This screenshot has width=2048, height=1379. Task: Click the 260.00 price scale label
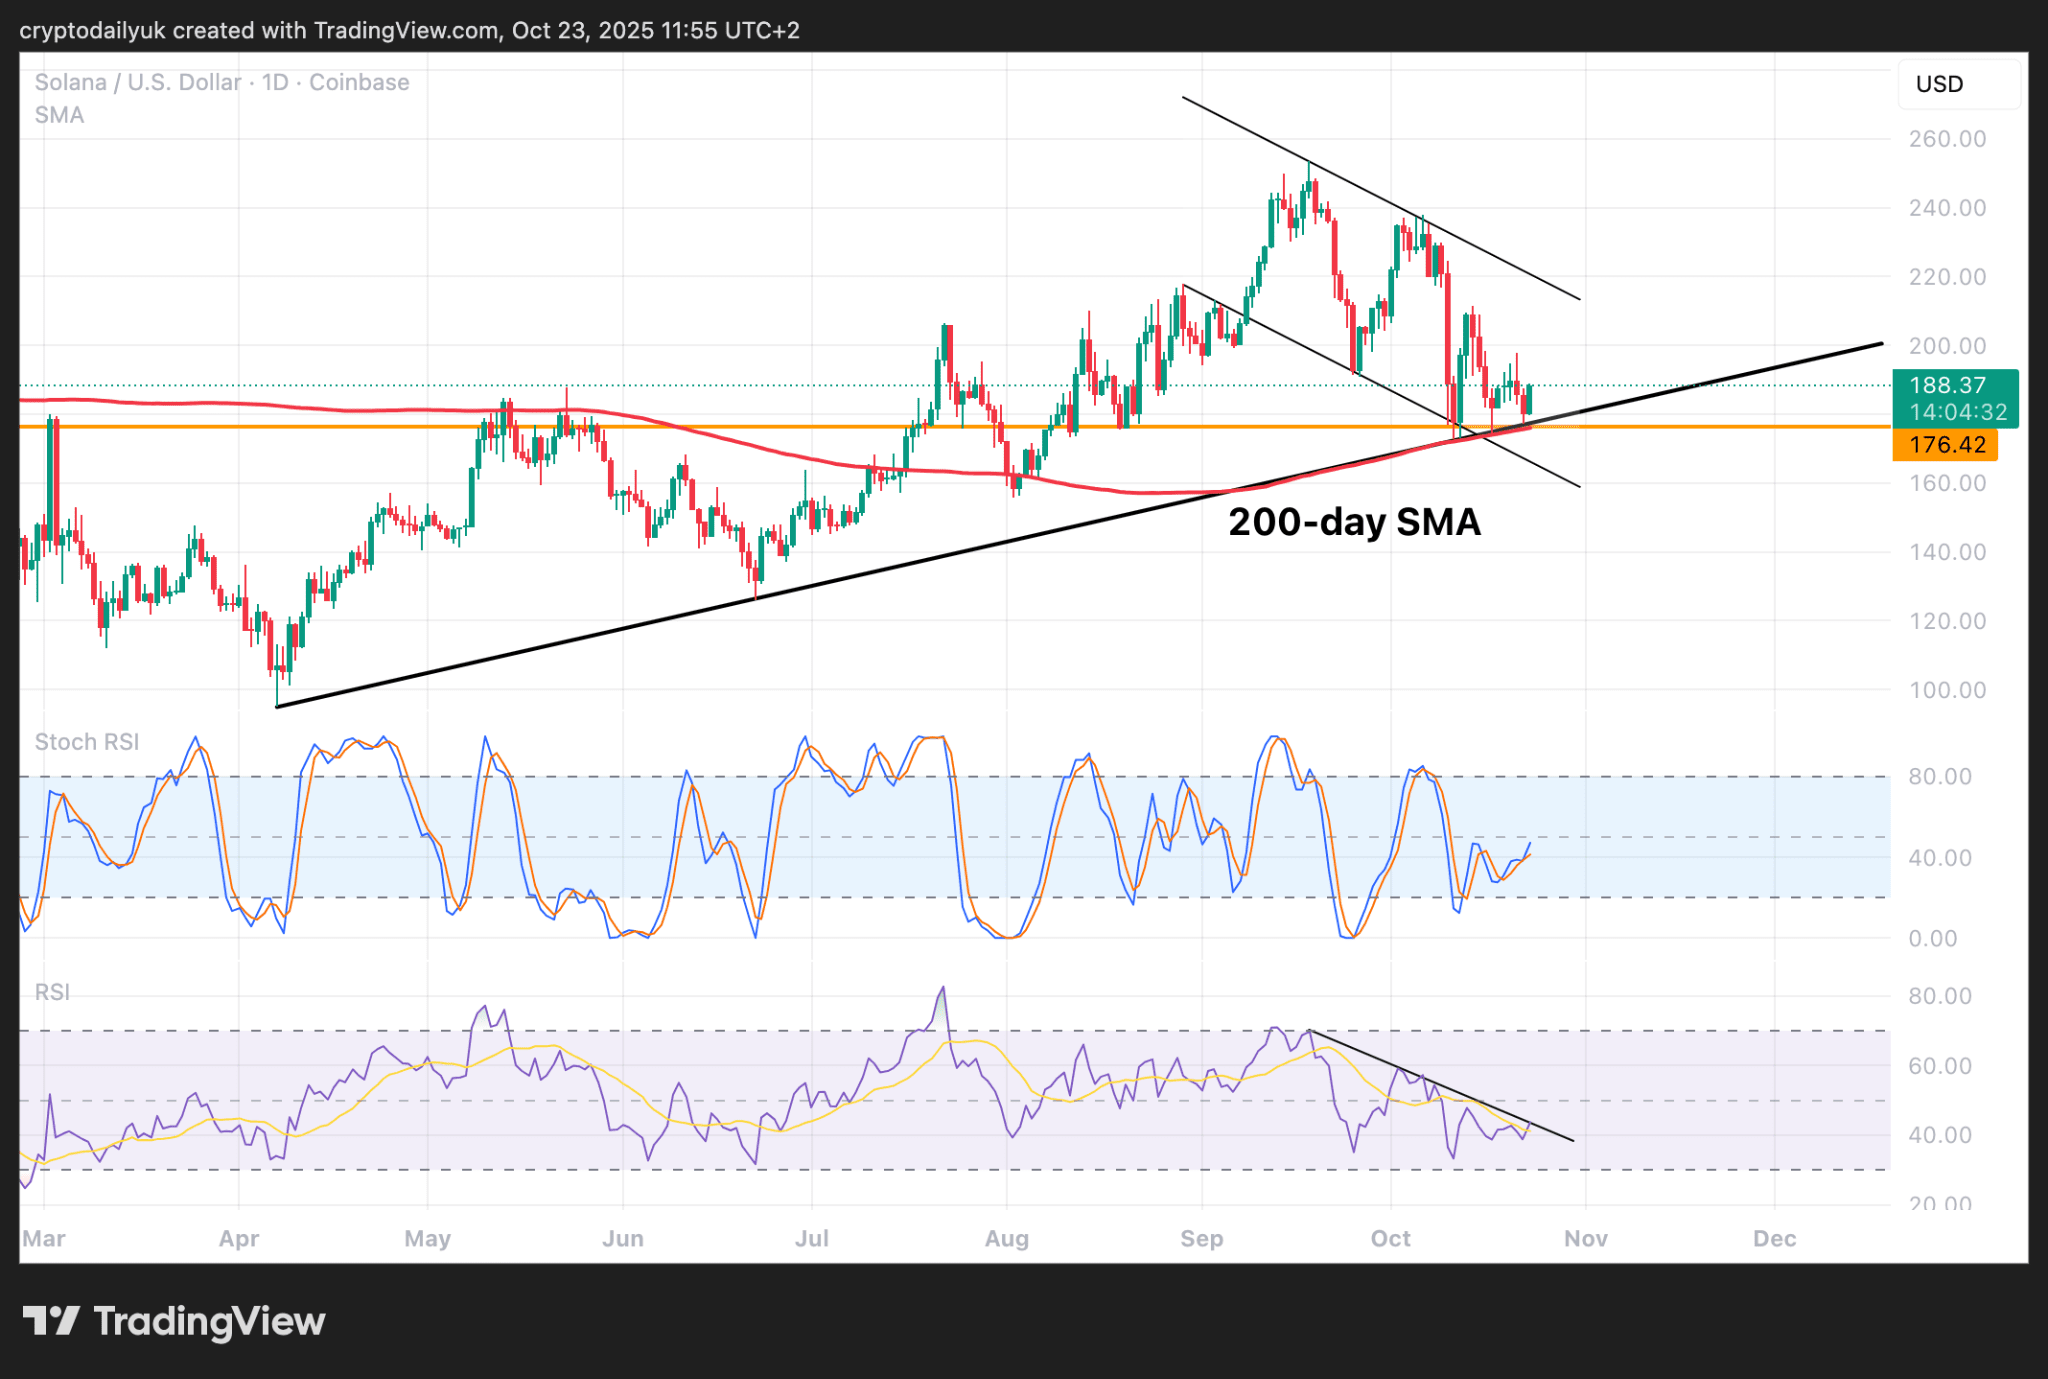point(1947,139)
